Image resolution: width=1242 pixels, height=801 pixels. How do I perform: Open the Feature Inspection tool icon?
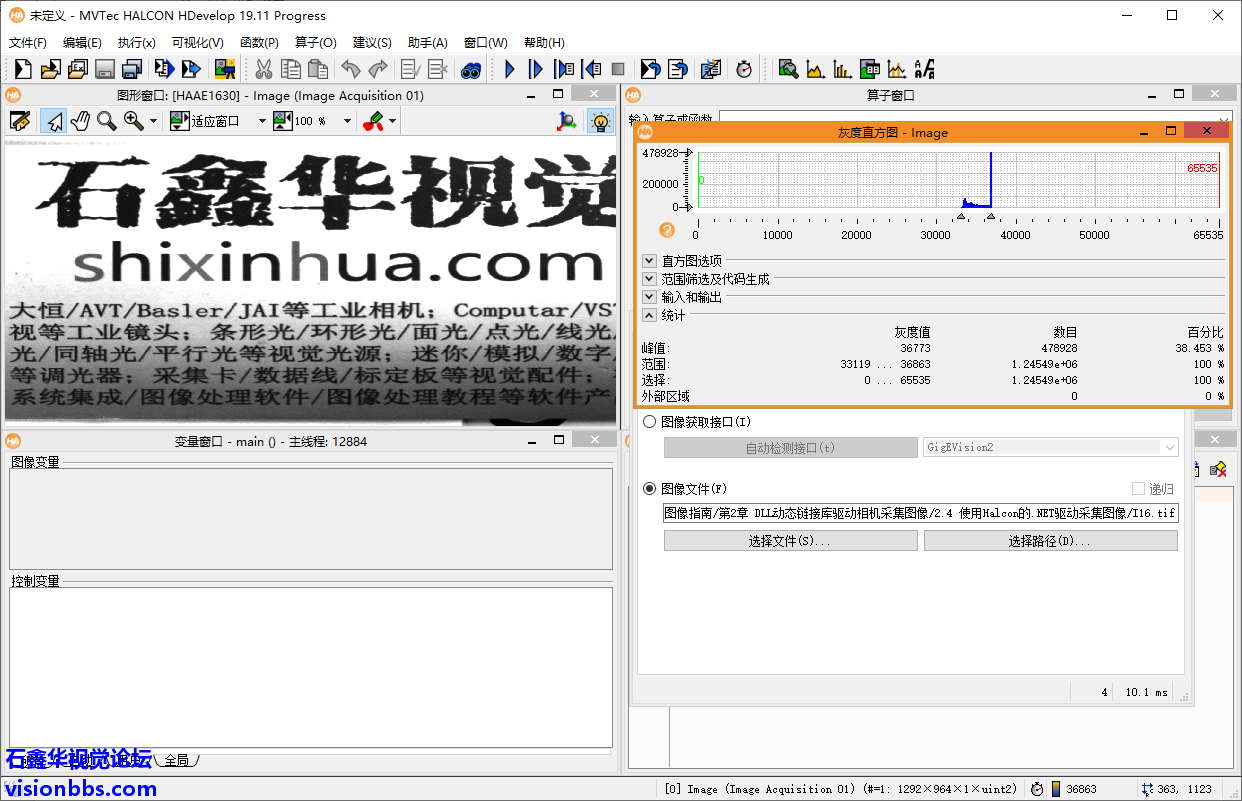tap(870, 69)
